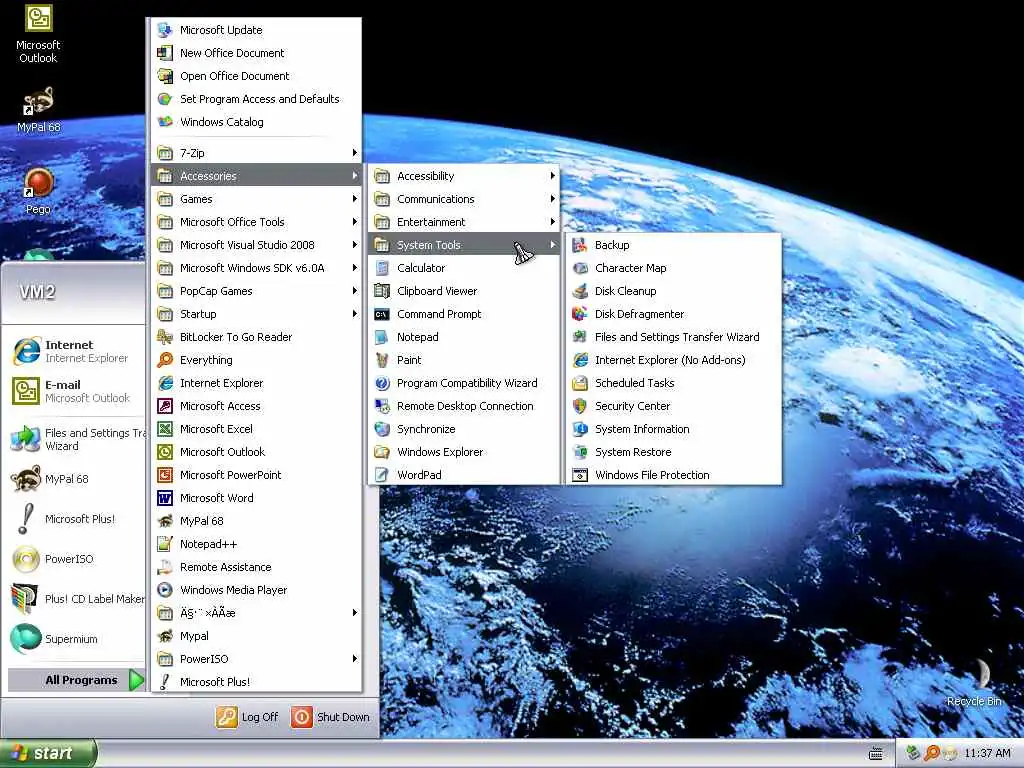
Task: Expand PopCap Games submenu
Action: pos(256,291)
